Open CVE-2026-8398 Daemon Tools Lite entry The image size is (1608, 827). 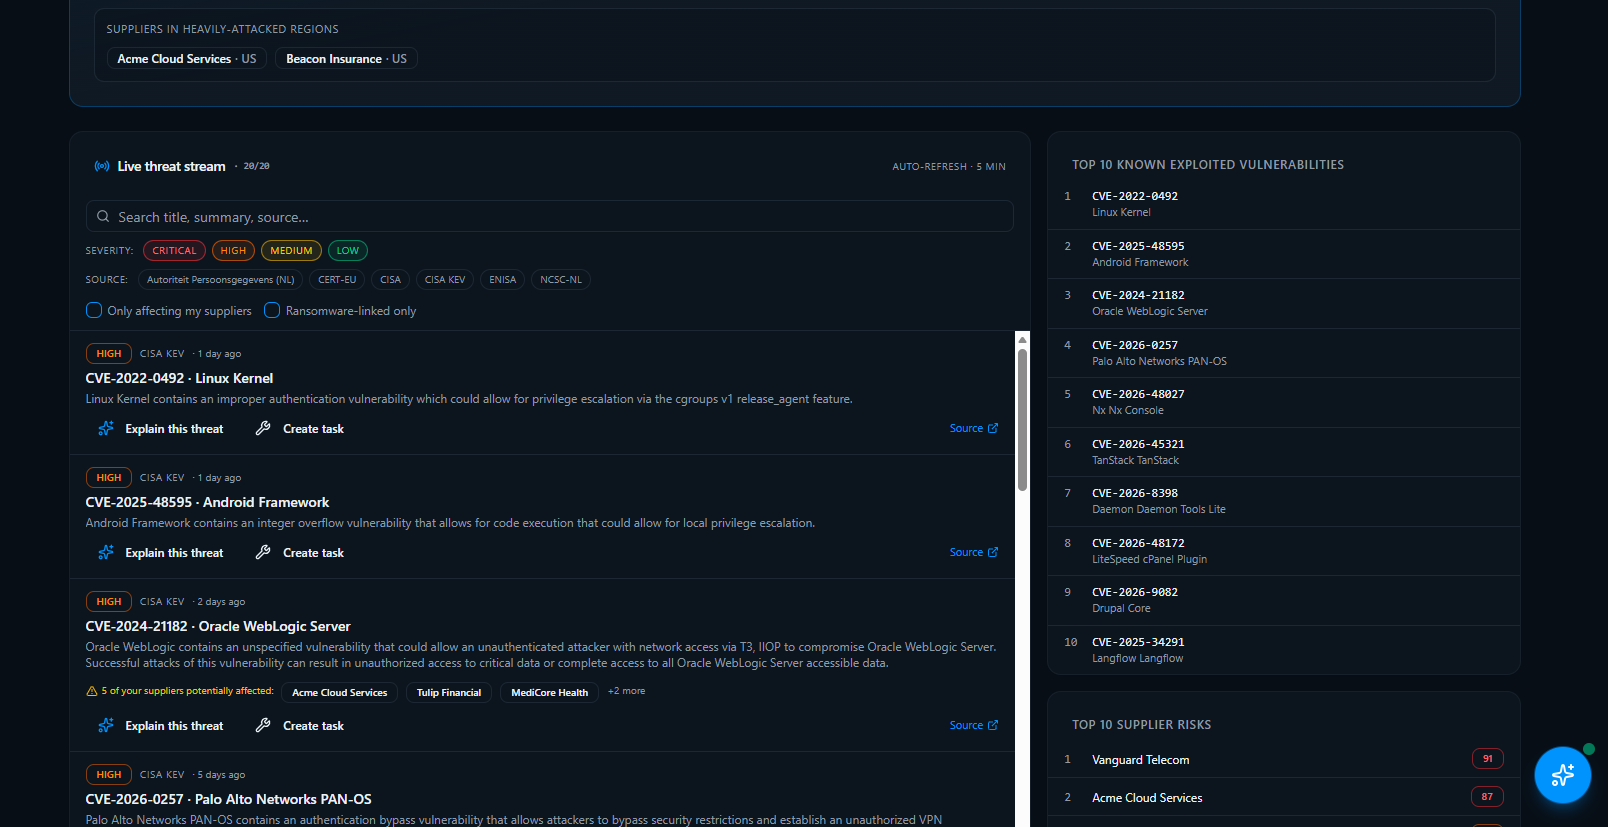[x=1284, y=501]
